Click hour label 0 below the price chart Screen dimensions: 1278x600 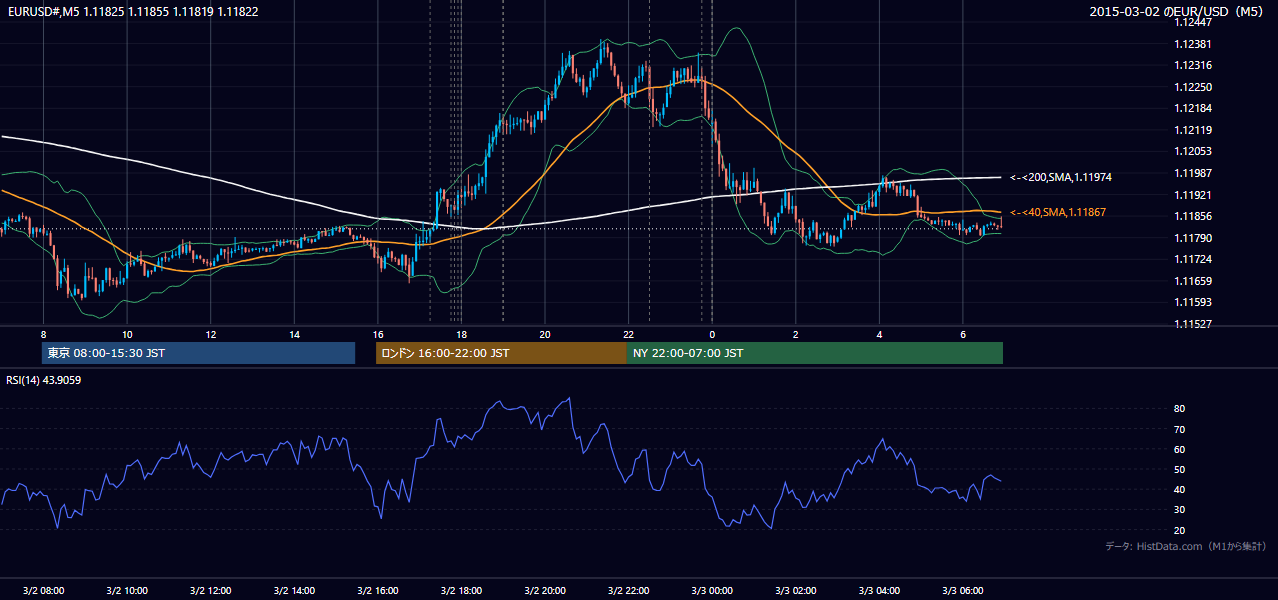(712, 334)
